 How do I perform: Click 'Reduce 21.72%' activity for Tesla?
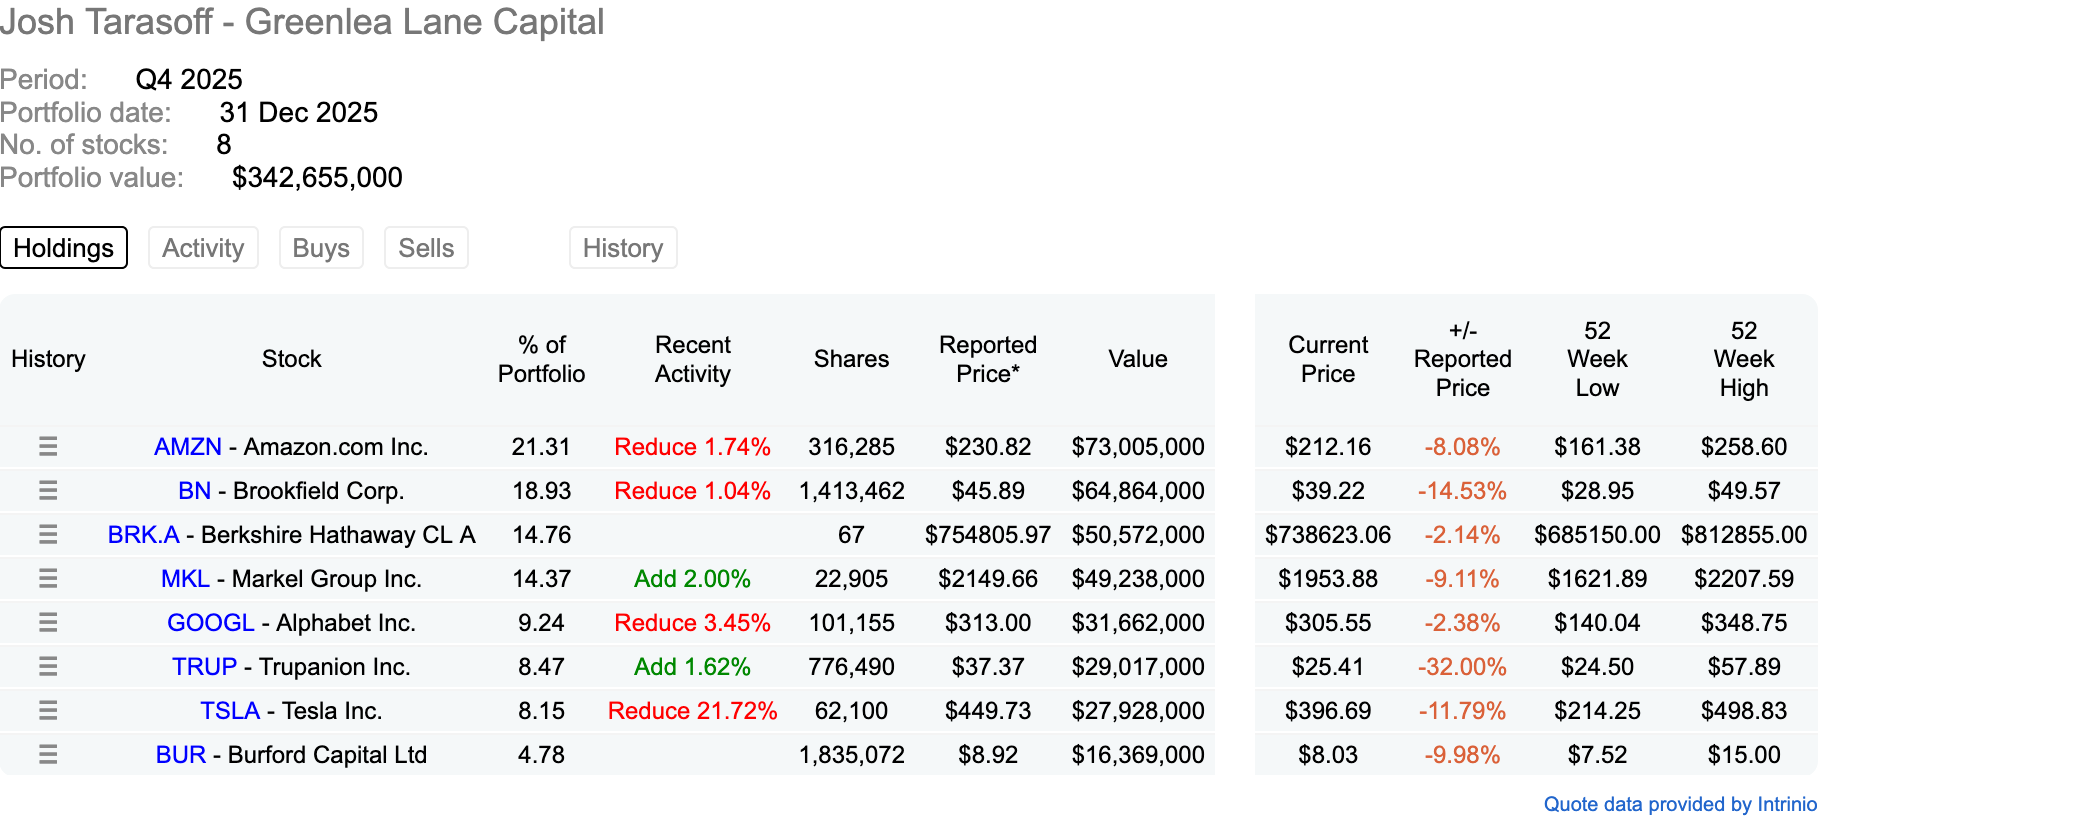(x=692, y=711)
